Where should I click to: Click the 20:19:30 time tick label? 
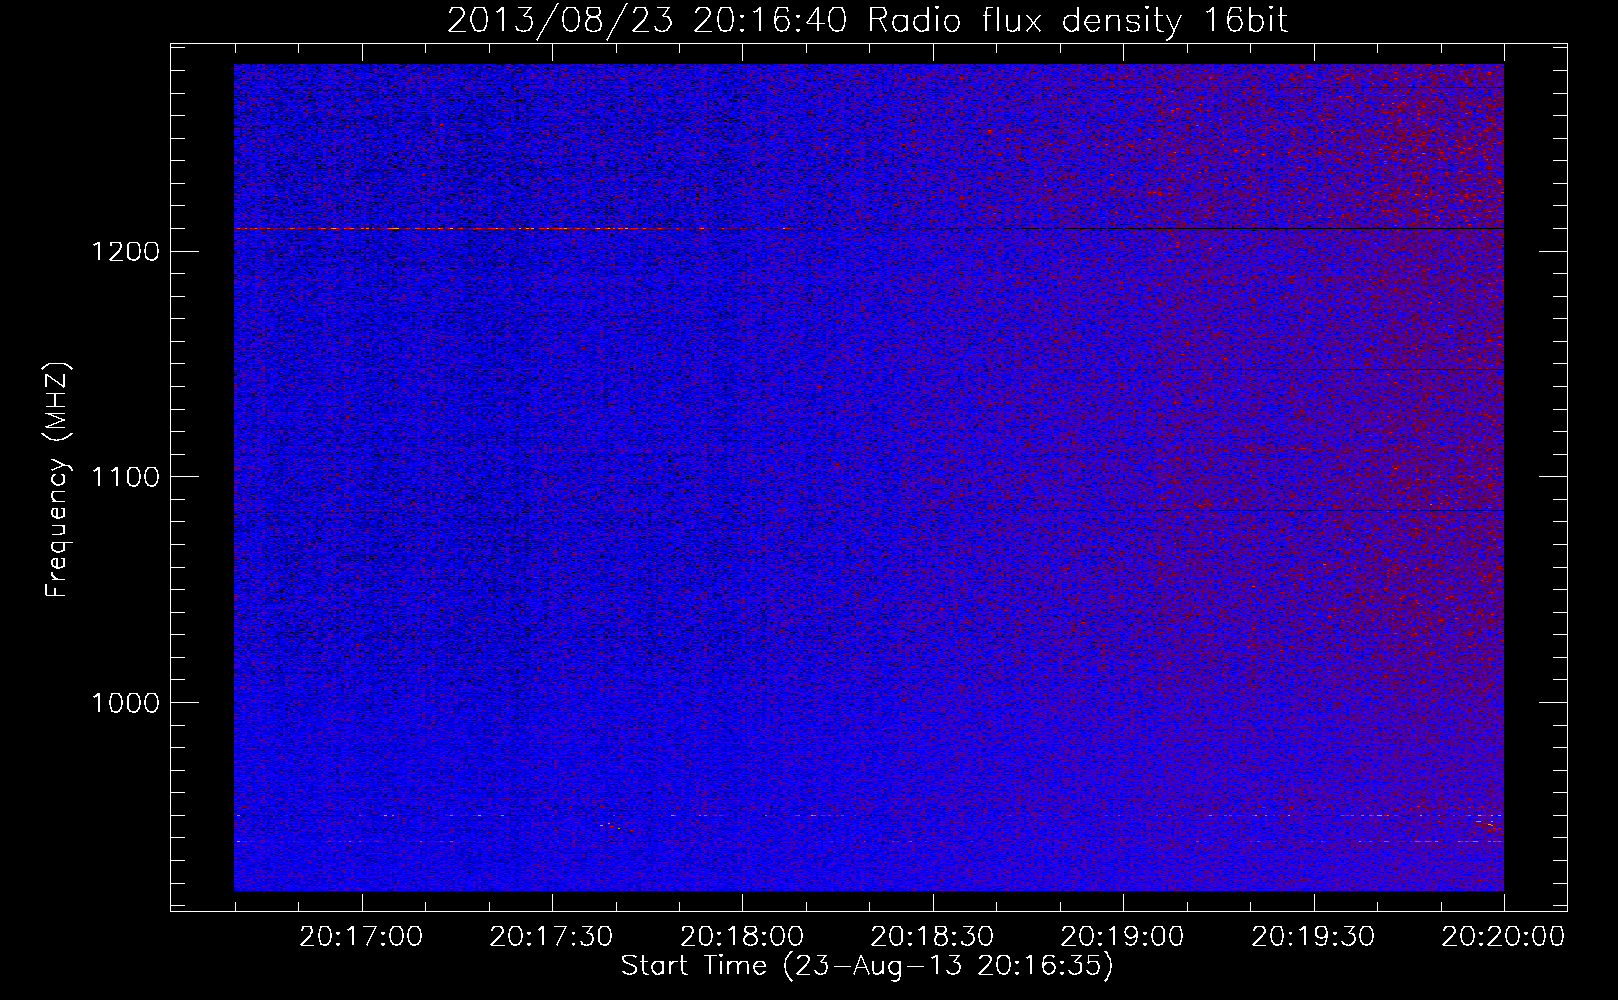click(x=1313, y=937)
